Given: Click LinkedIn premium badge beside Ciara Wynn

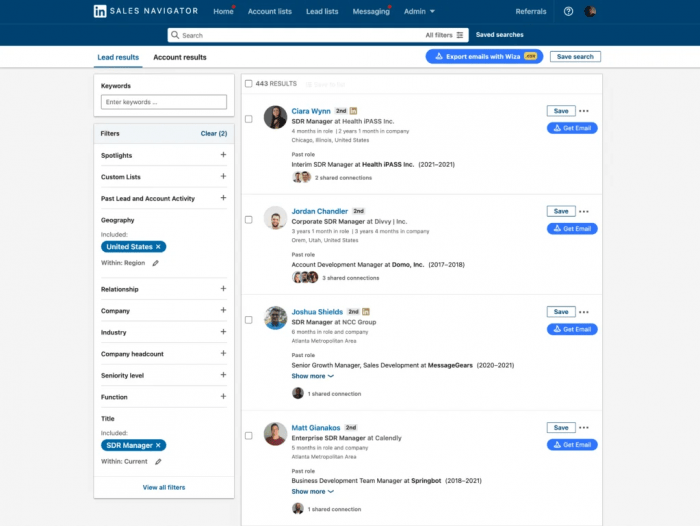Looking at the screenshot, I should (354, 111).
